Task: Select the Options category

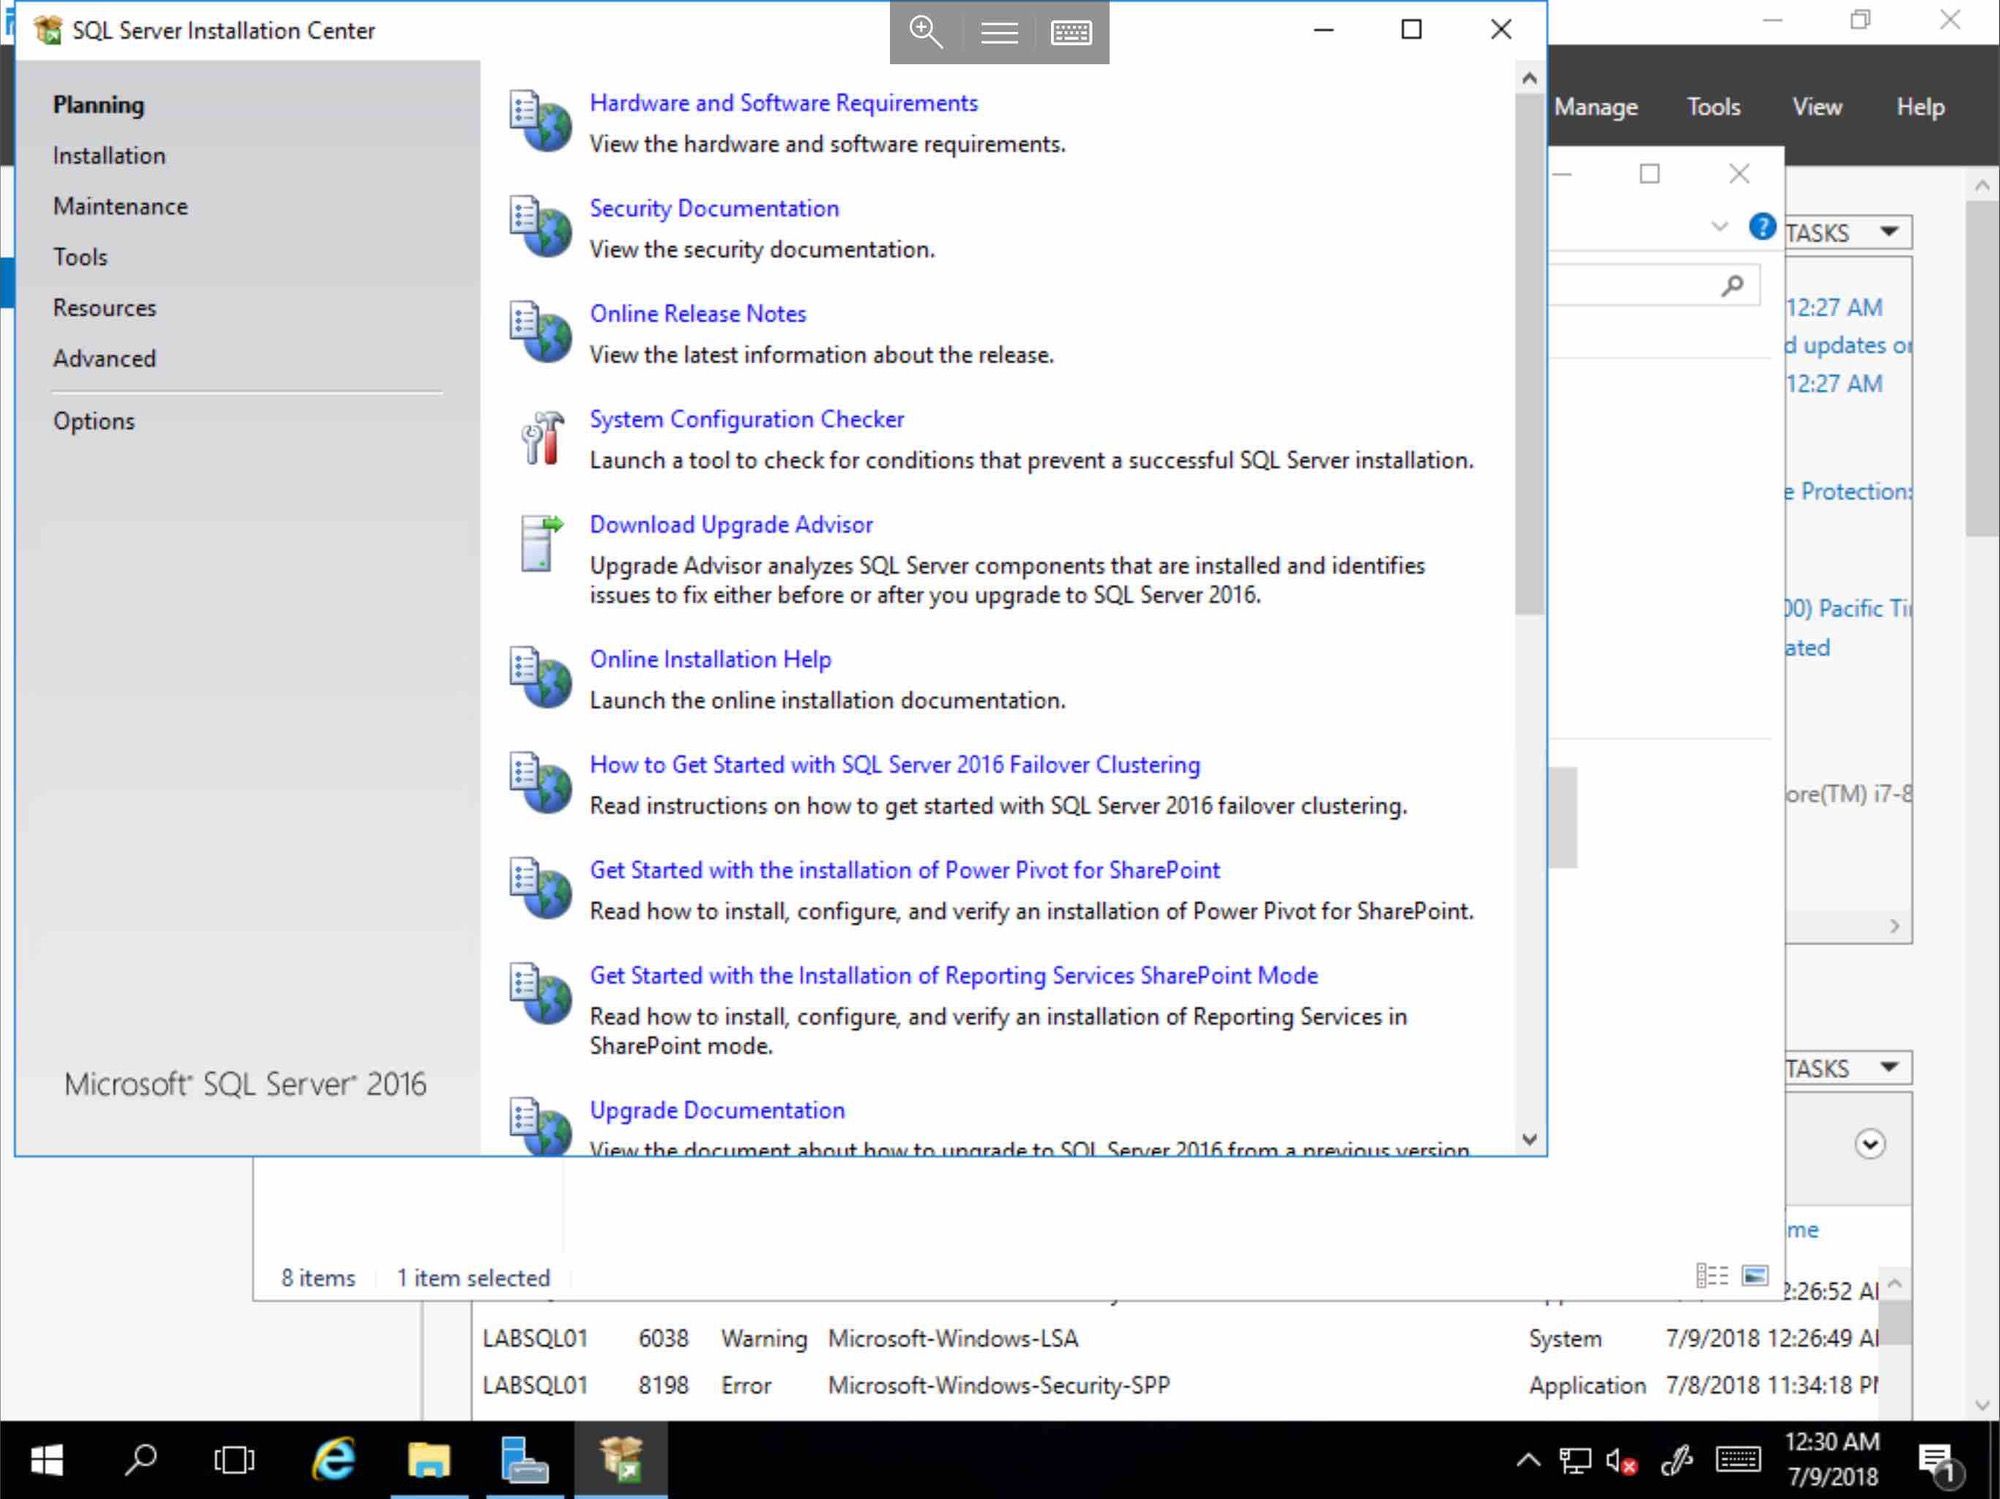Action: (94, 421)
